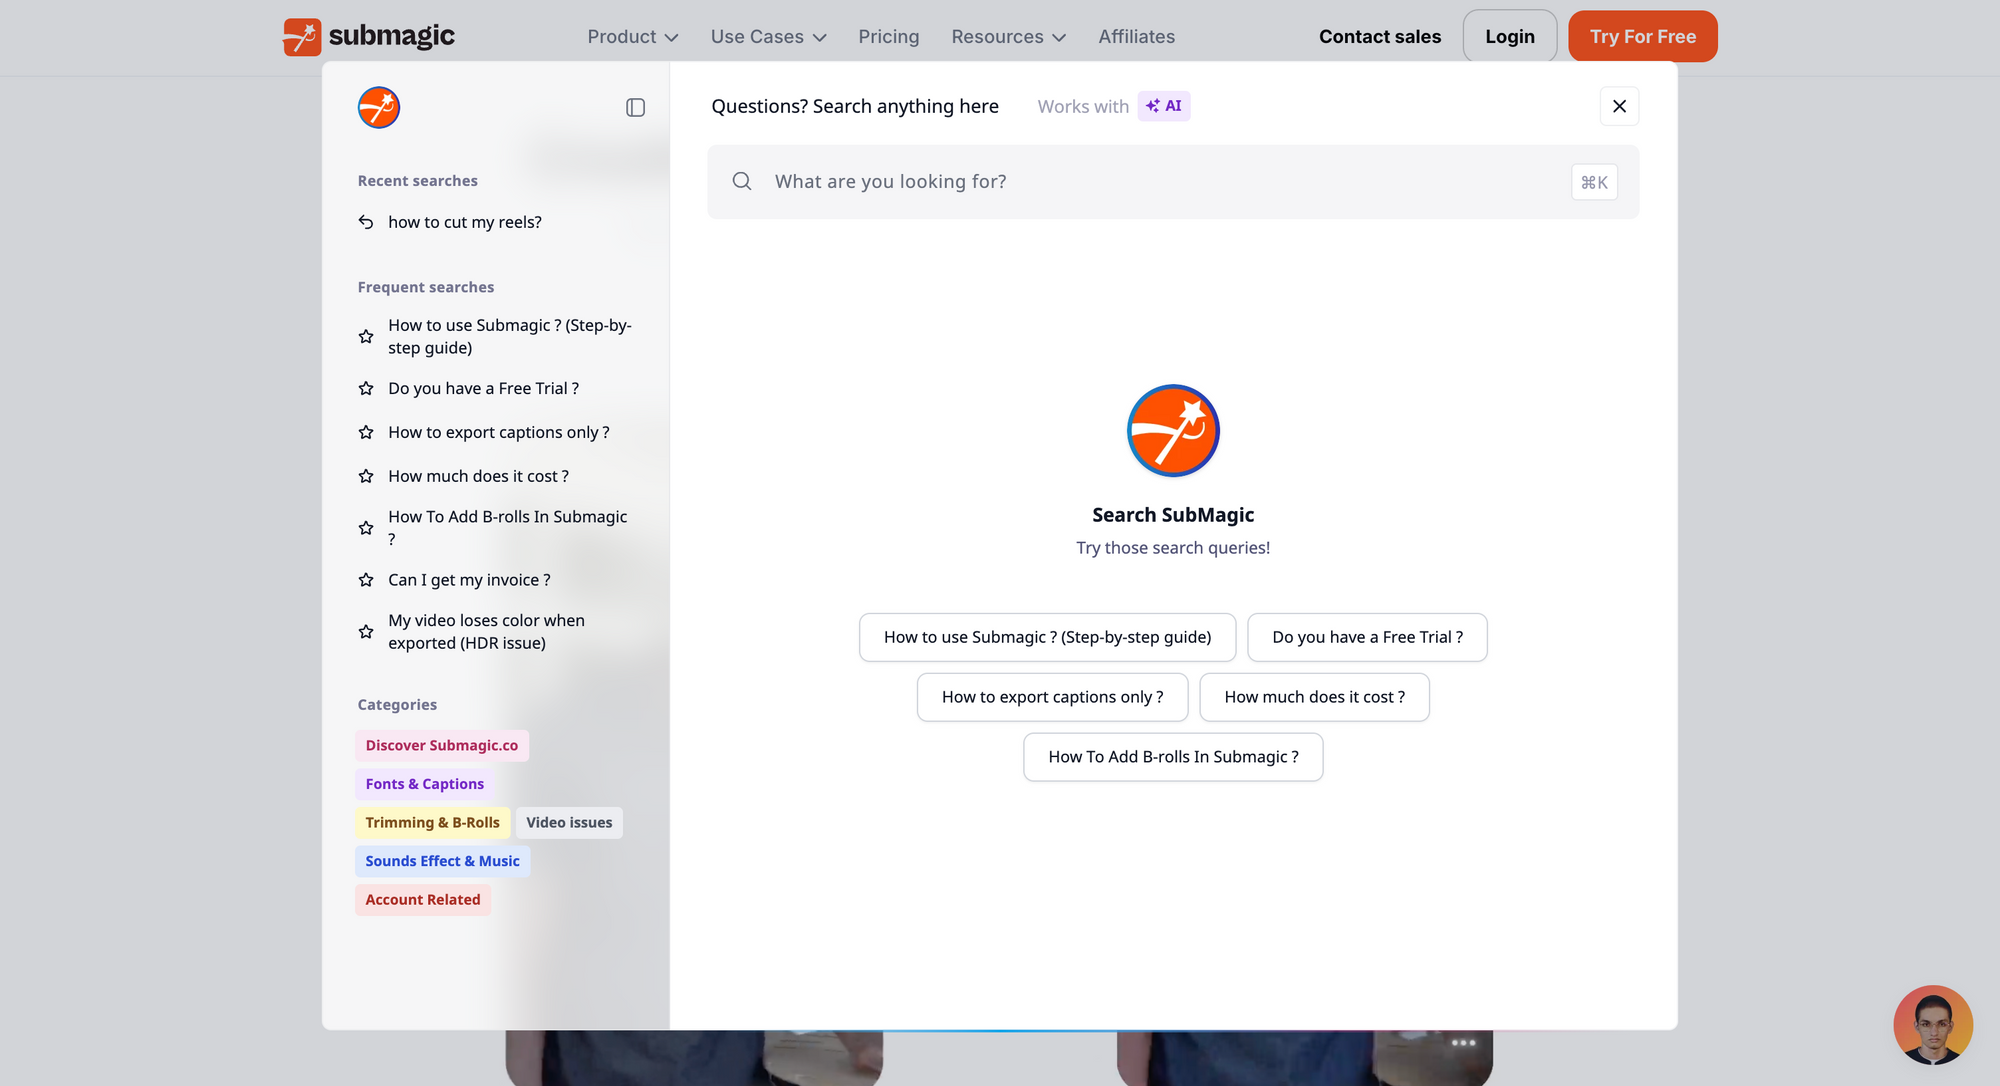This screenshot has width=2000, height=1086.
Task: Open the Resources dropdown menu
Action: coord(1008,37)
